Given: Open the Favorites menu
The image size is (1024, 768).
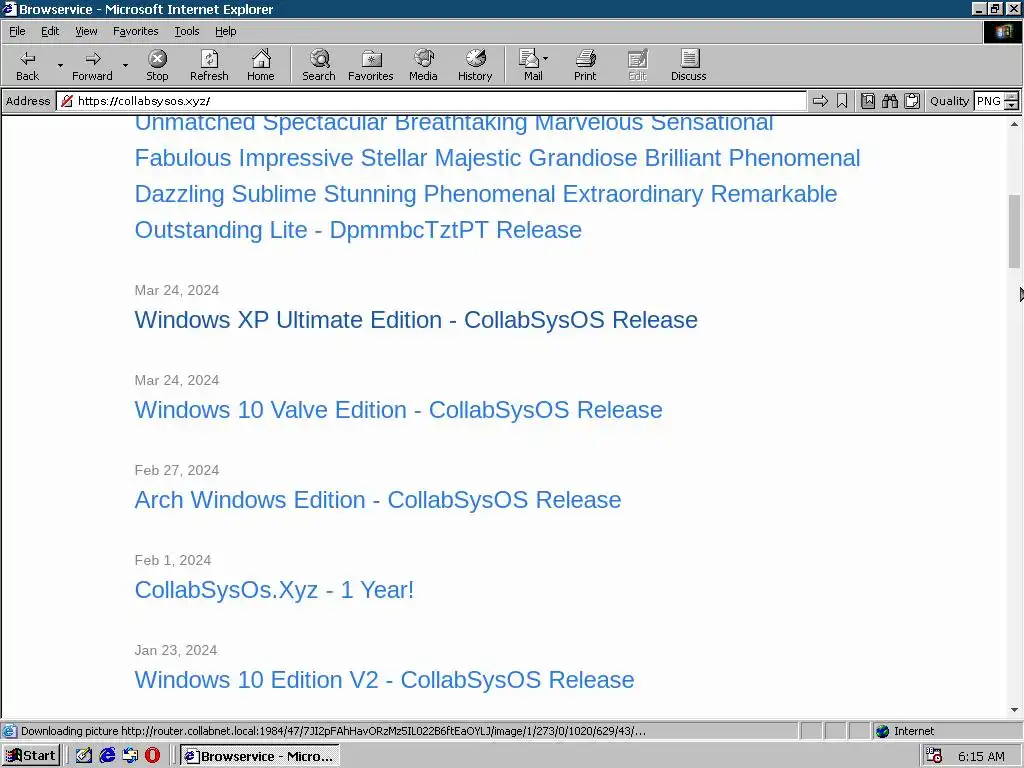Looking at the screenshot, I should [135, 31].
